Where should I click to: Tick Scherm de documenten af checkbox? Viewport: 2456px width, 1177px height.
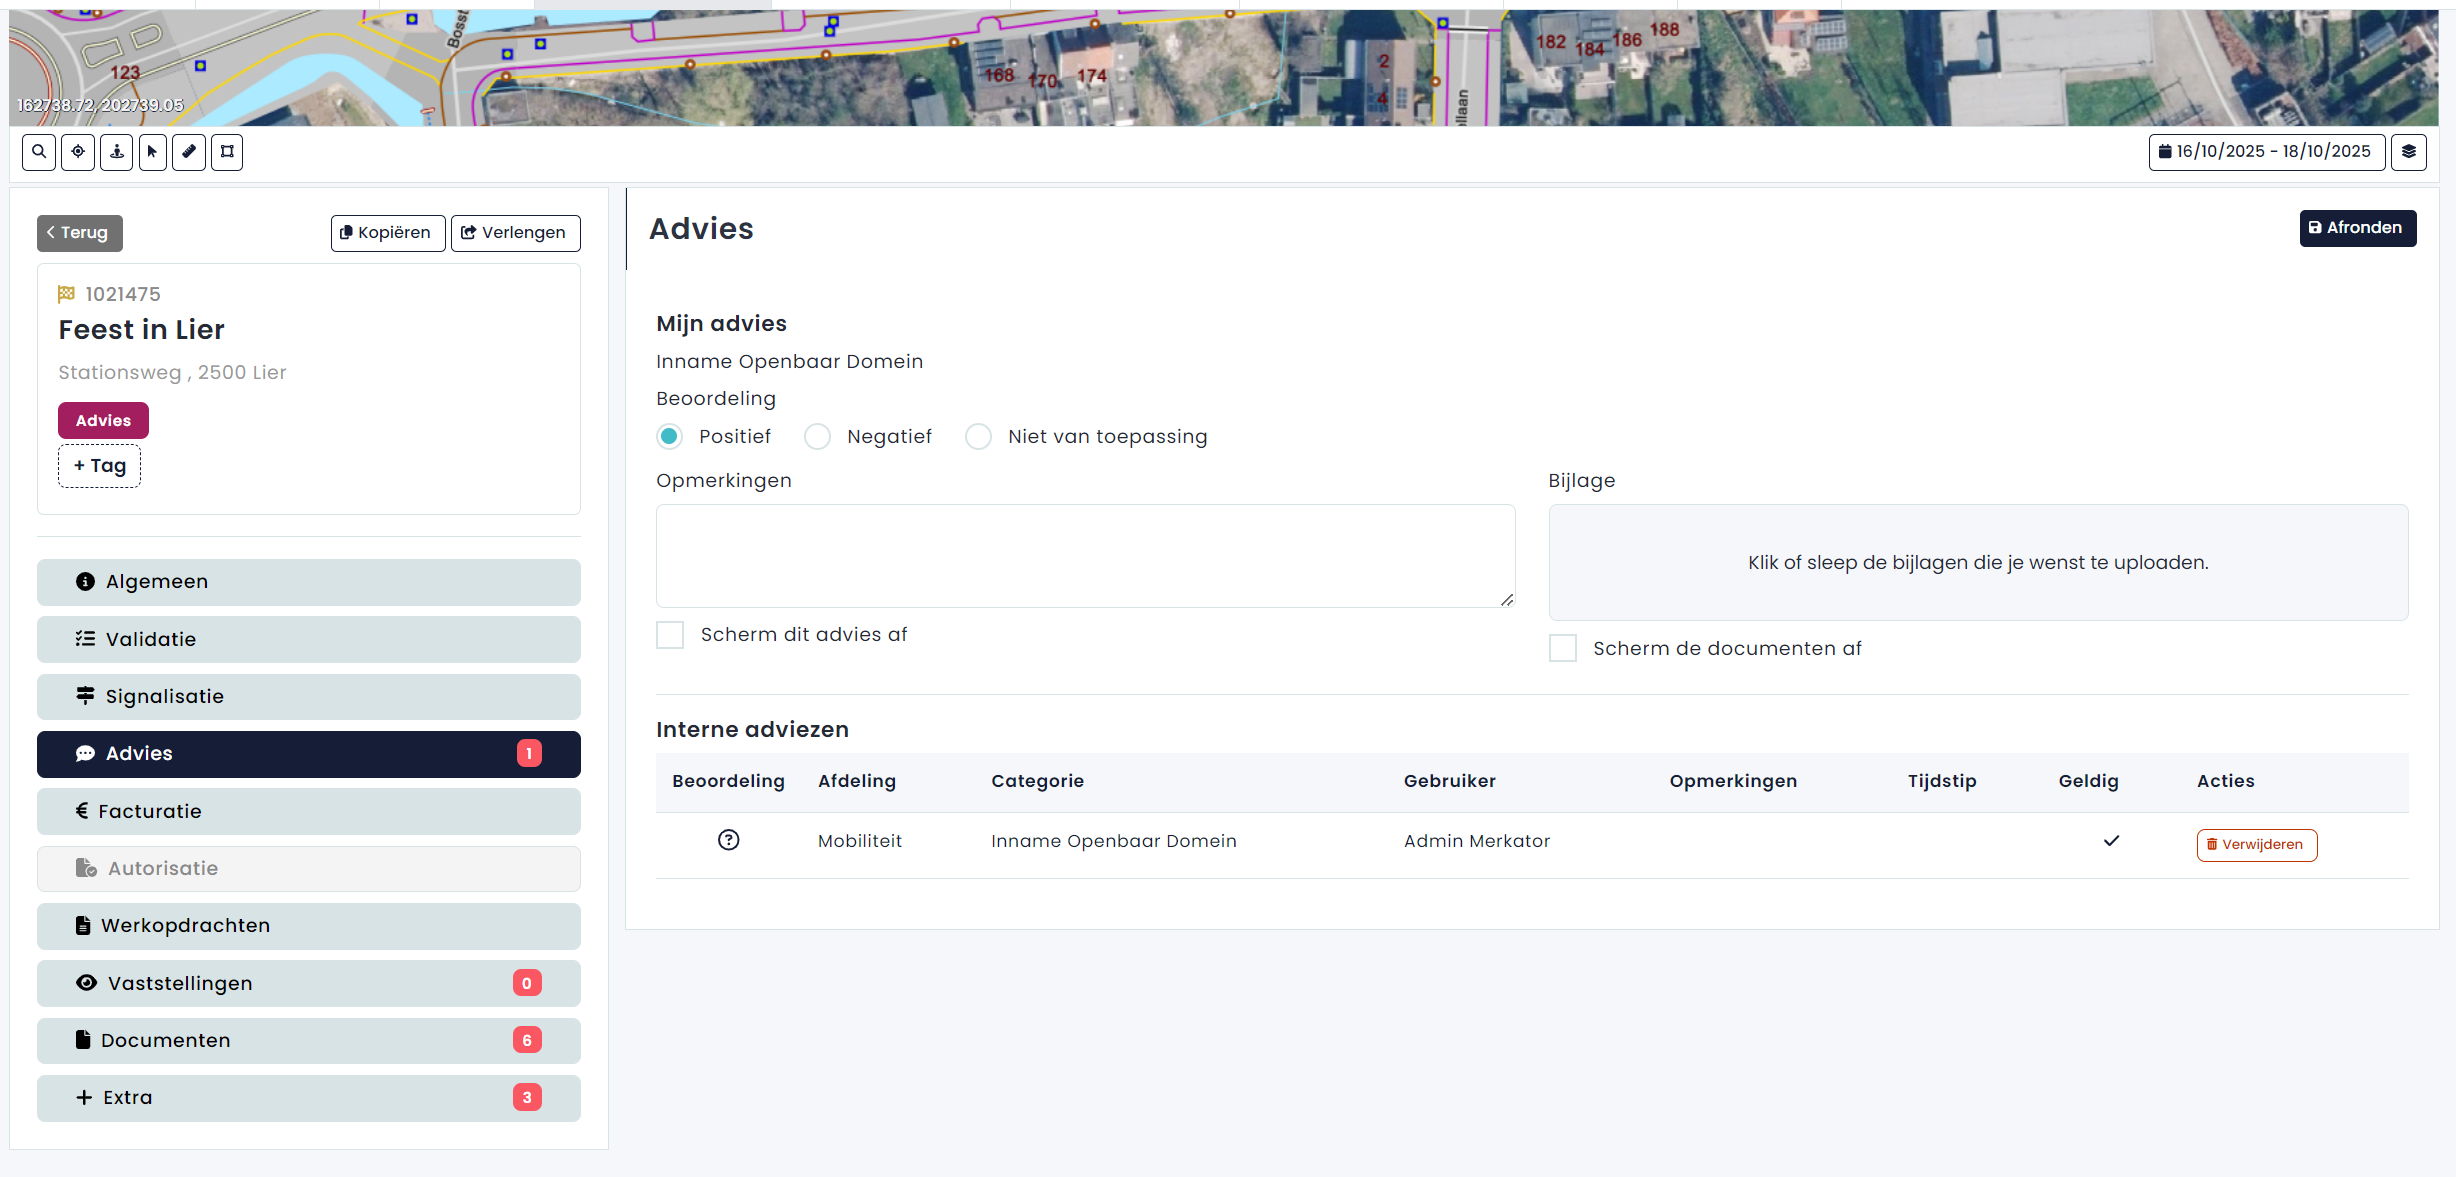coord(1562,648)
